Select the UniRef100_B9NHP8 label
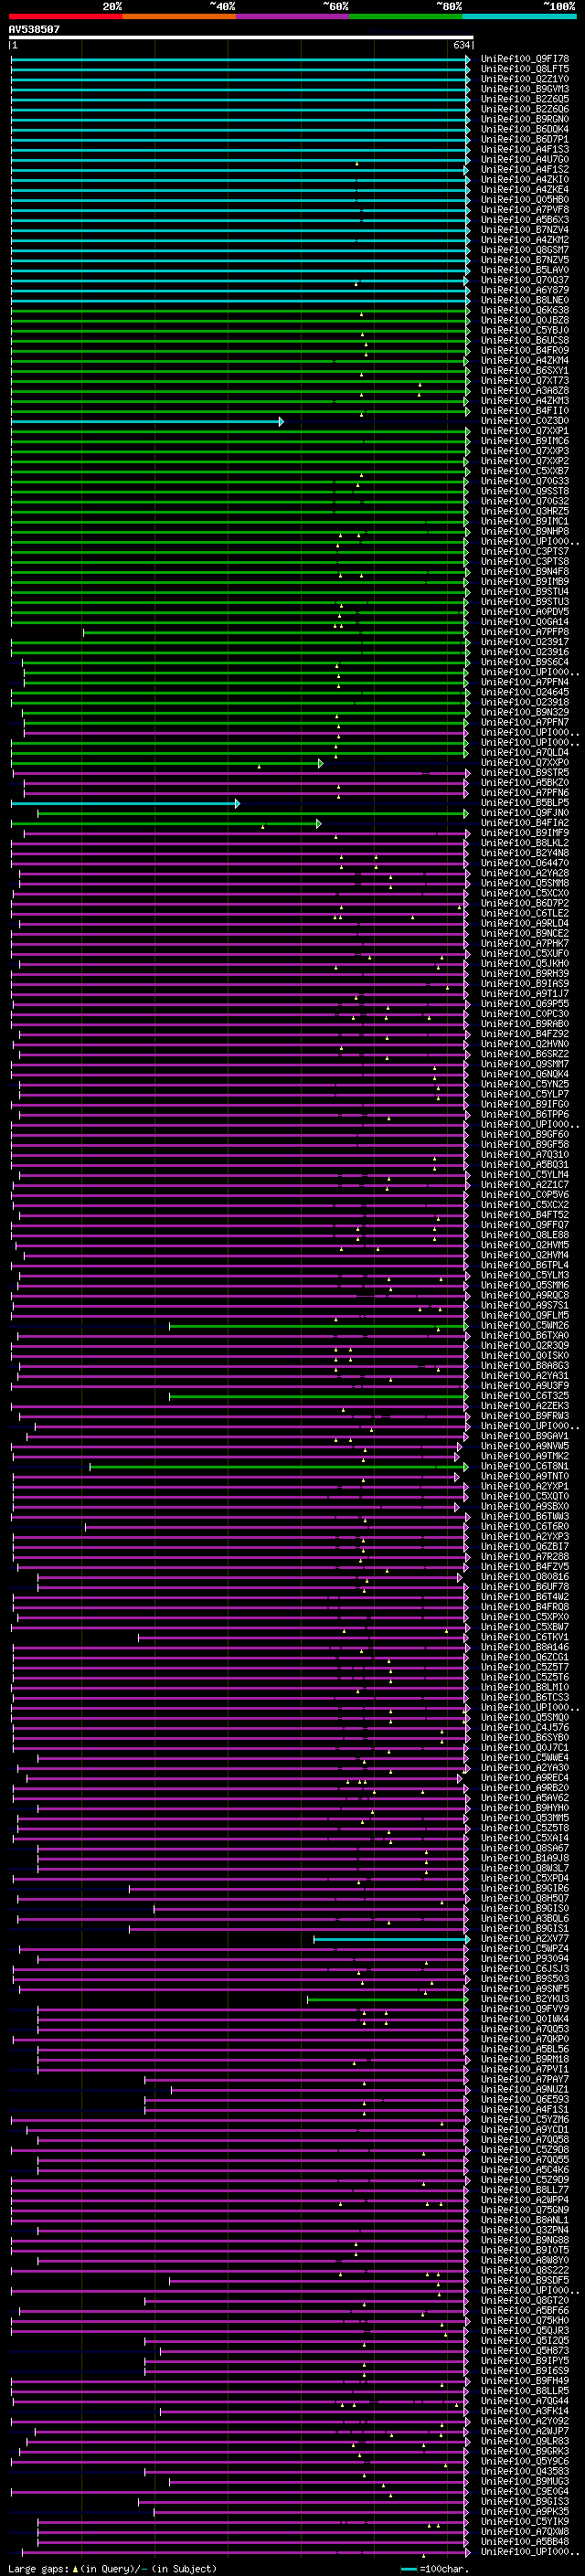 [525, 531]
